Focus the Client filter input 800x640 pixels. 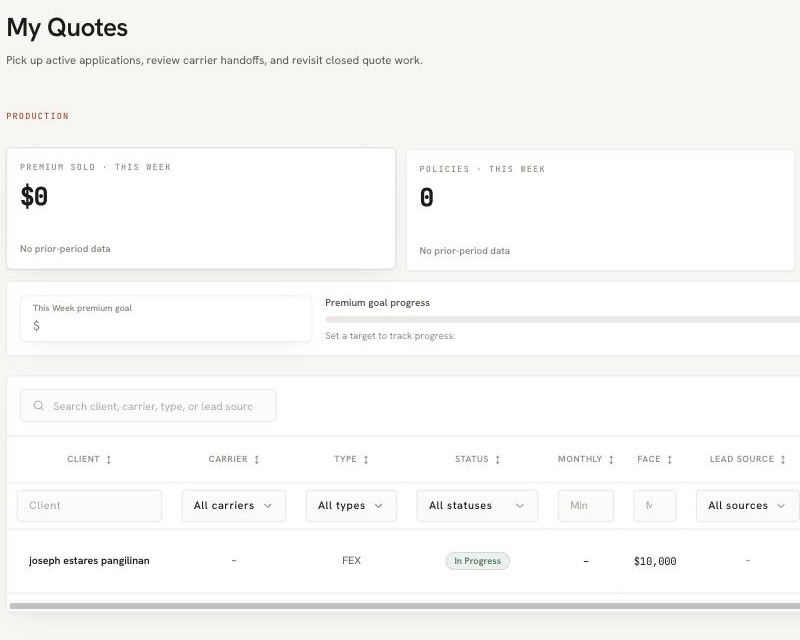tap(89, 505)
